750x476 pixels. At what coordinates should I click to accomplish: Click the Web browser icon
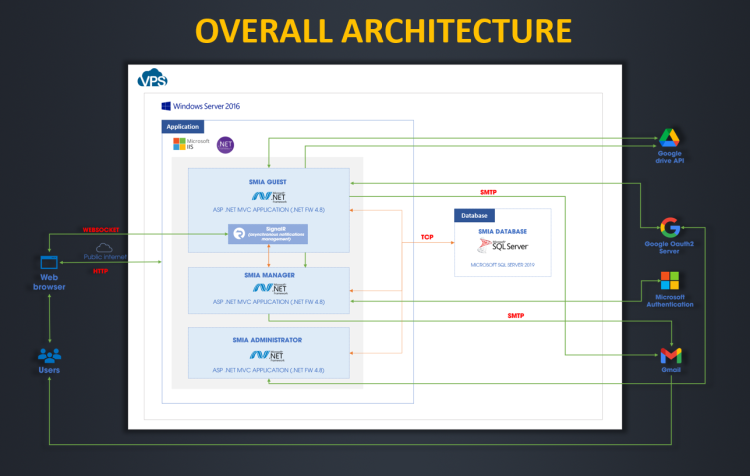(49, 263)
